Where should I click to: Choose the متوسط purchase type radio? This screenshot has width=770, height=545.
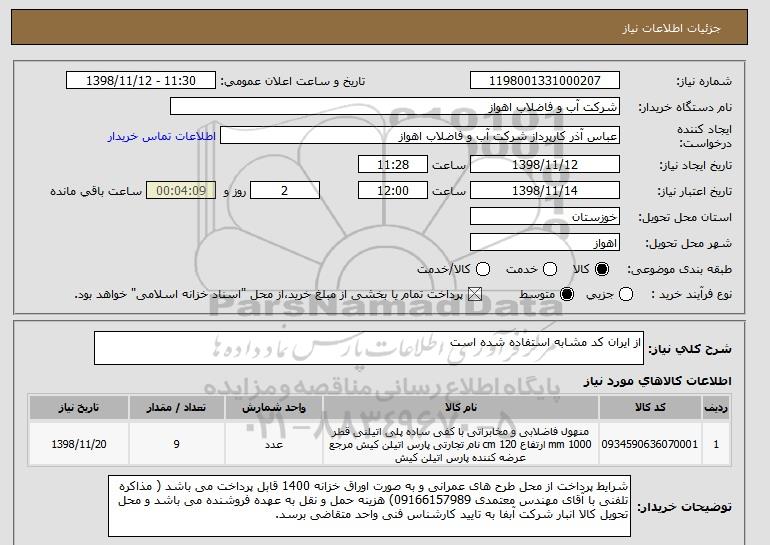(567, 295)
